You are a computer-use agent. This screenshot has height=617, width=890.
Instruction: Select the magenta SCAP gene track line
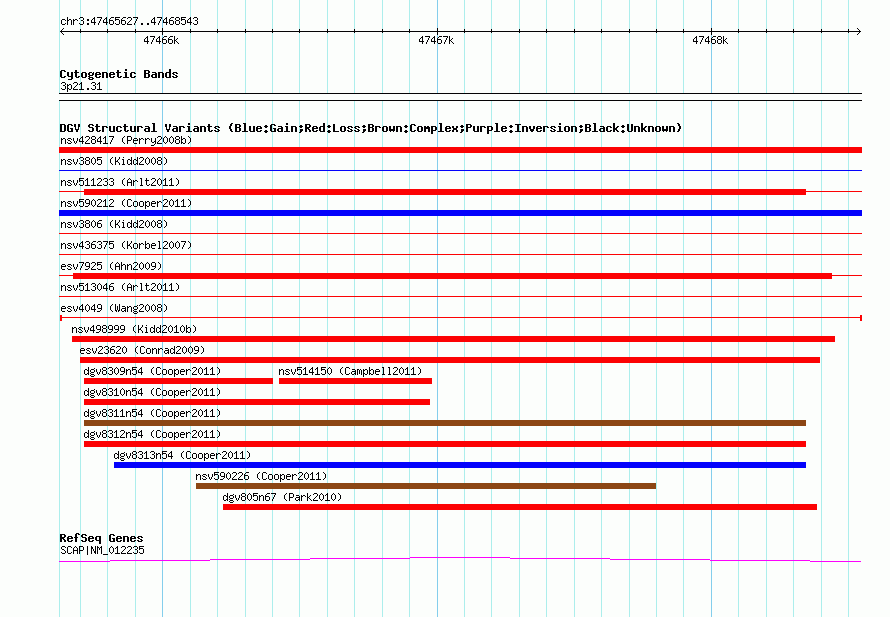pyautogui.click(x=460, y=560)
